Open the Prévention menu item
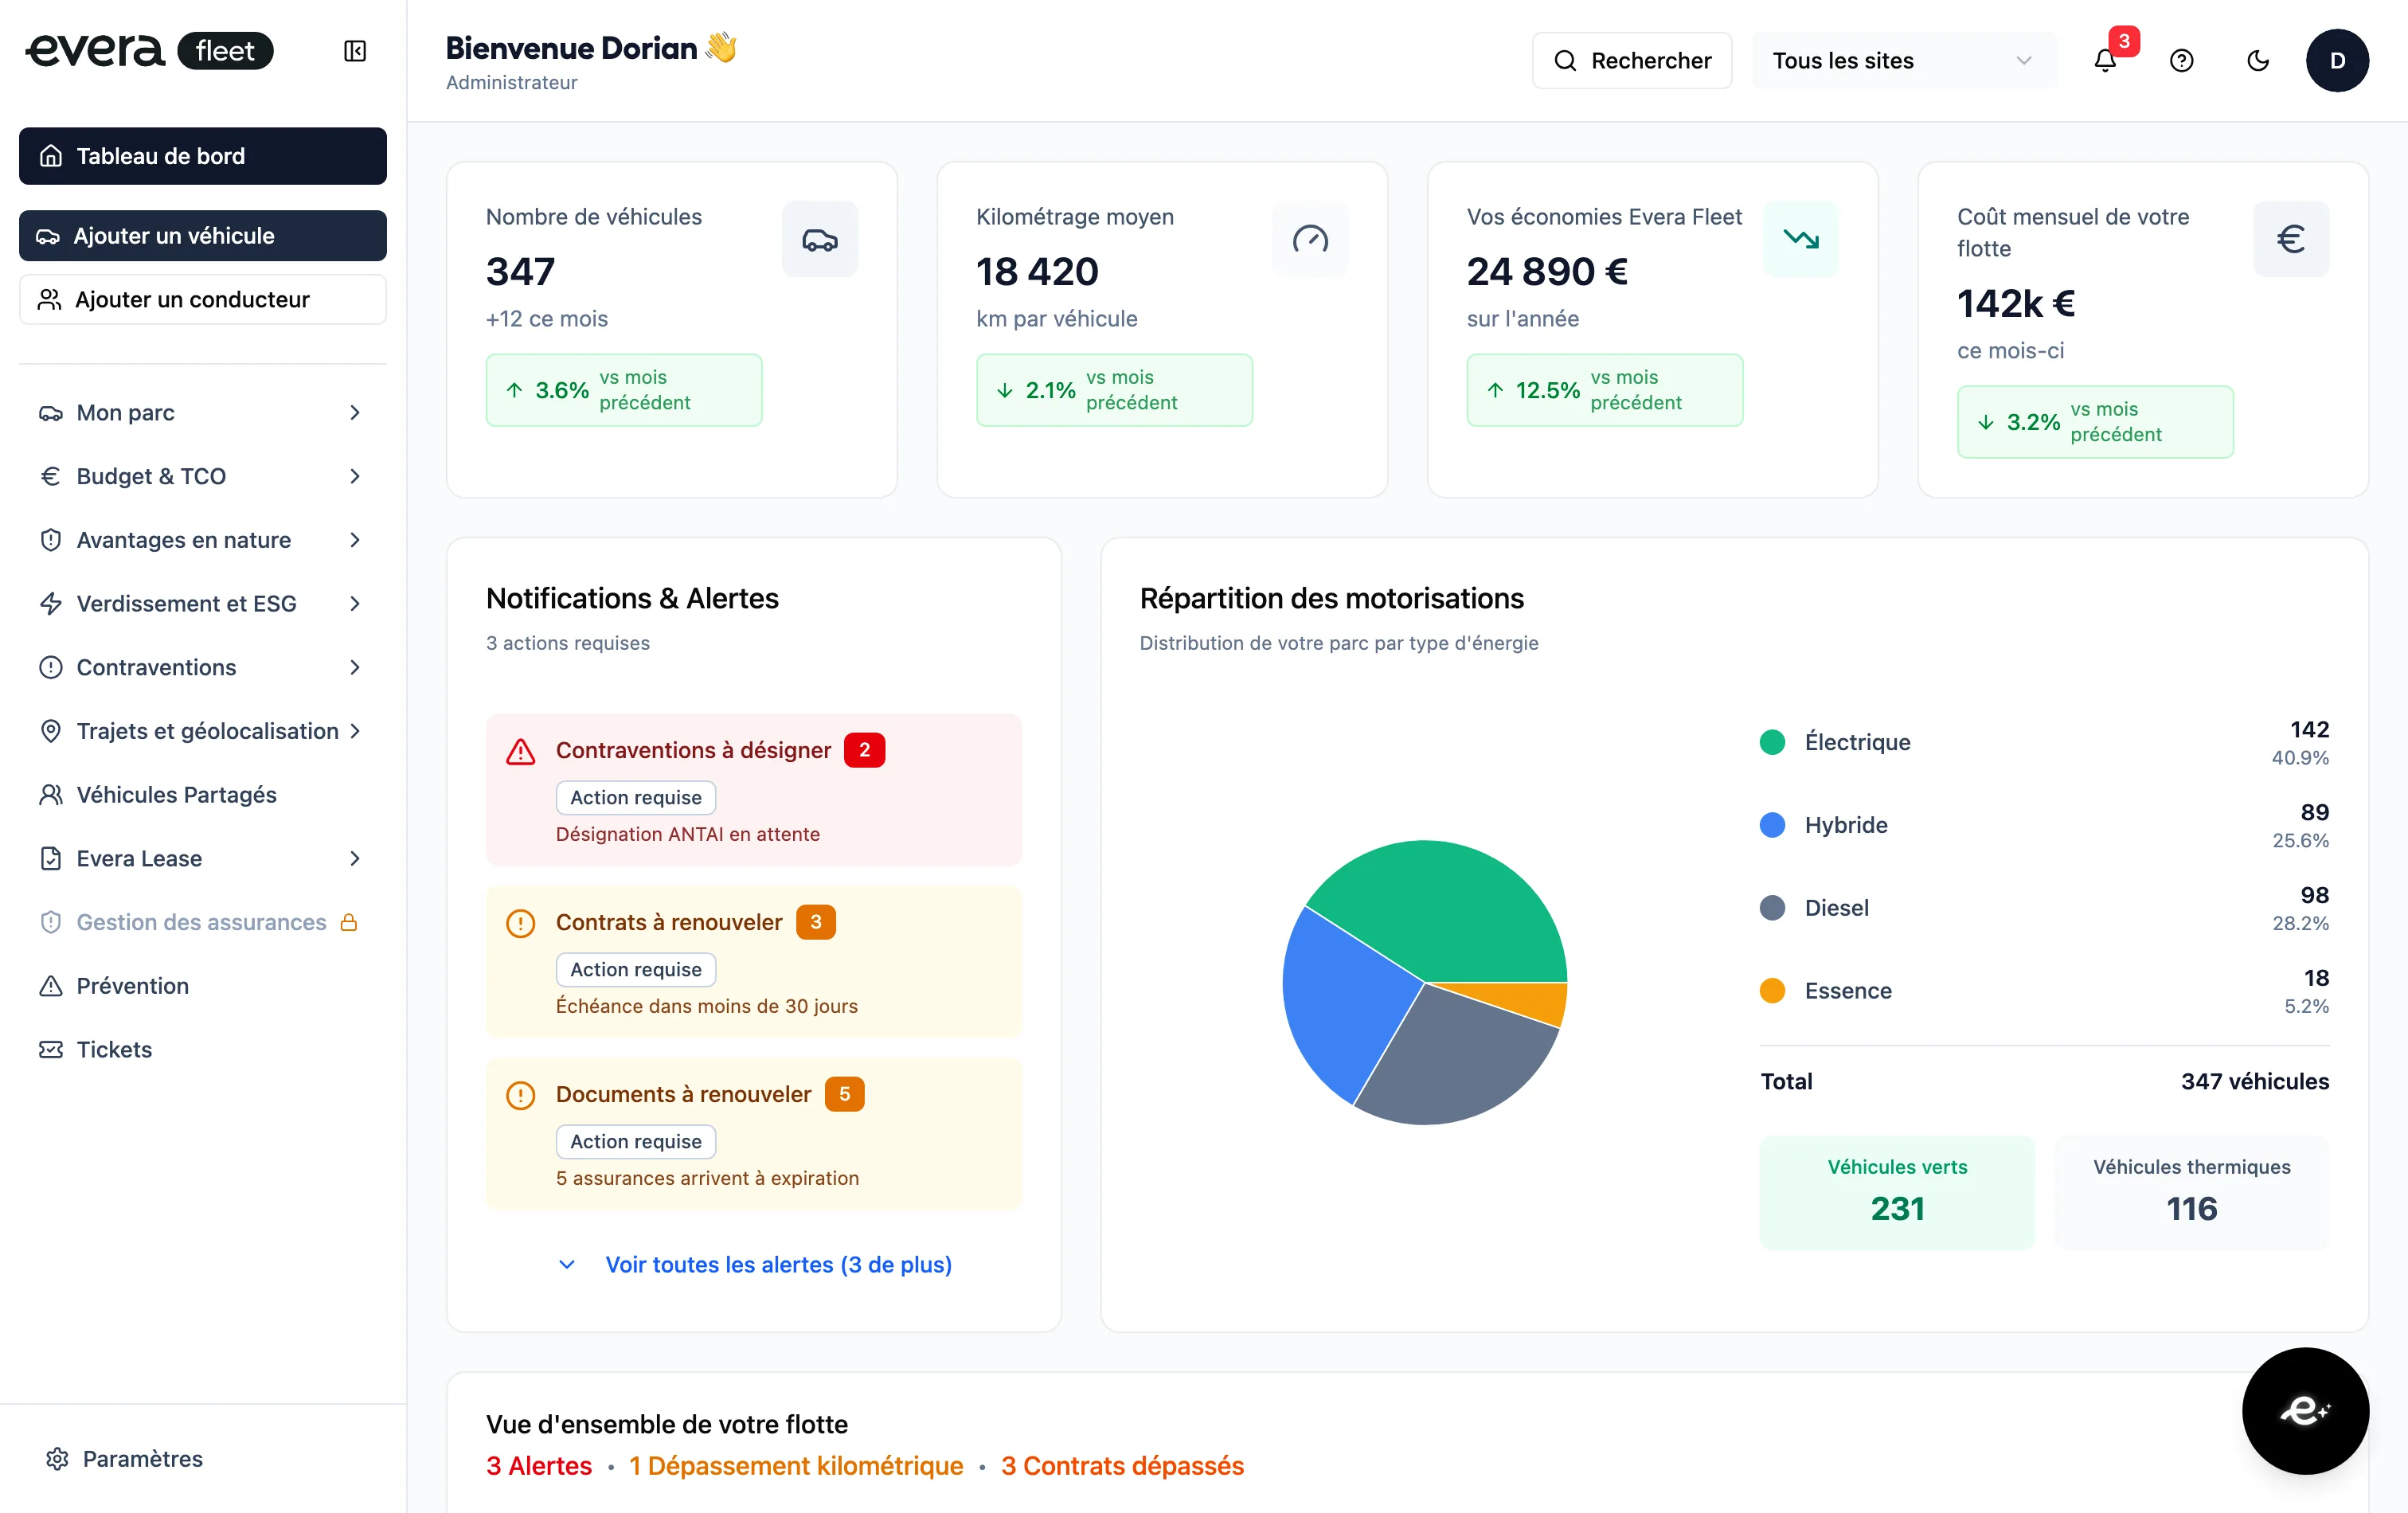Image resolution: width=2408 pixels, height=1513 pixels. click(x=203, y=986)
